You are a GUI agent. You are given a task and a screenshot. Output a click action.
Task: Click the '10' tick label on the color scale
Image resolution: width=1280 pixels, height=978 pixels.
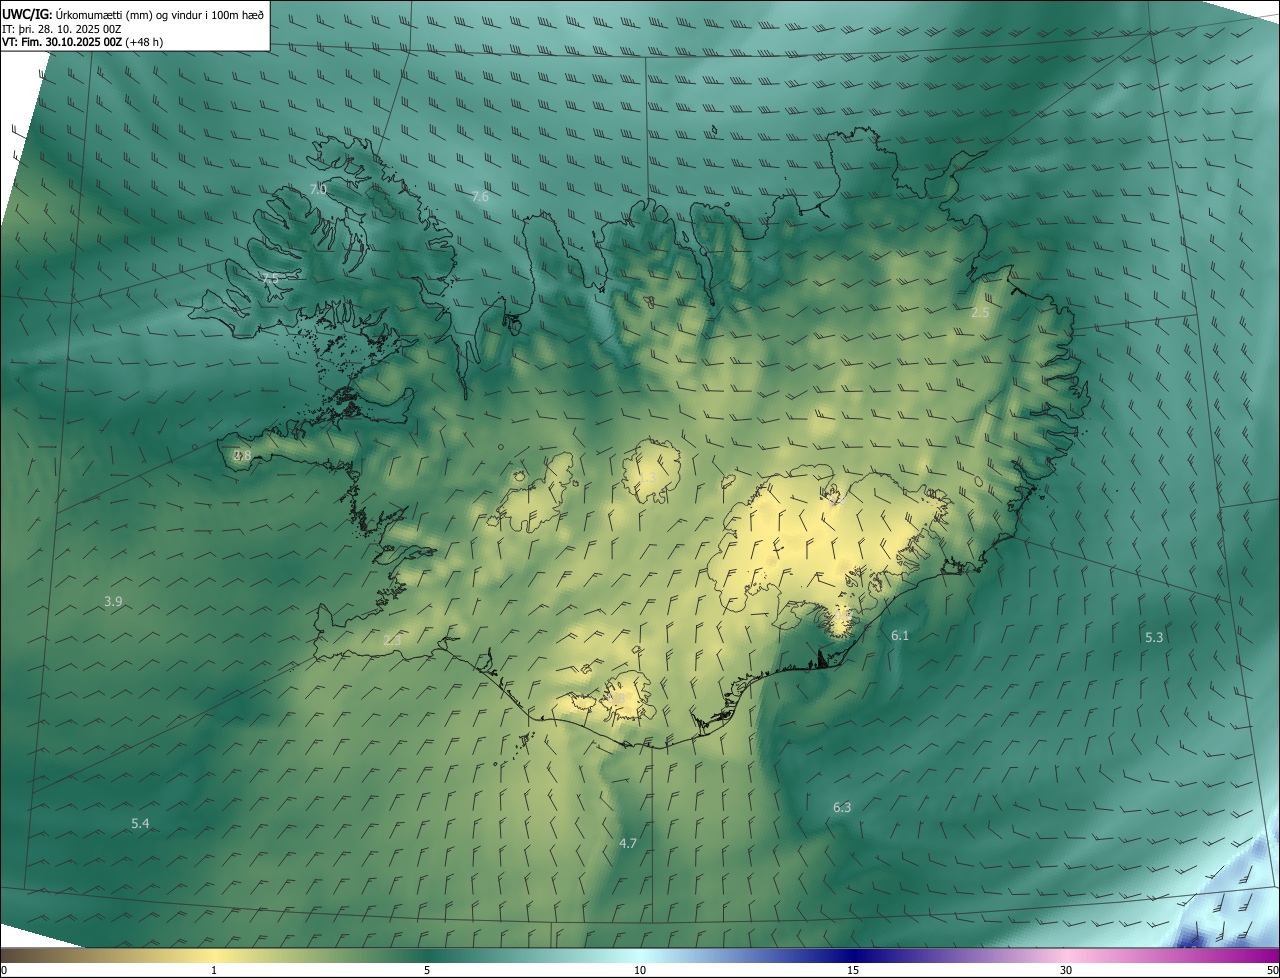(x=640, y=970)
